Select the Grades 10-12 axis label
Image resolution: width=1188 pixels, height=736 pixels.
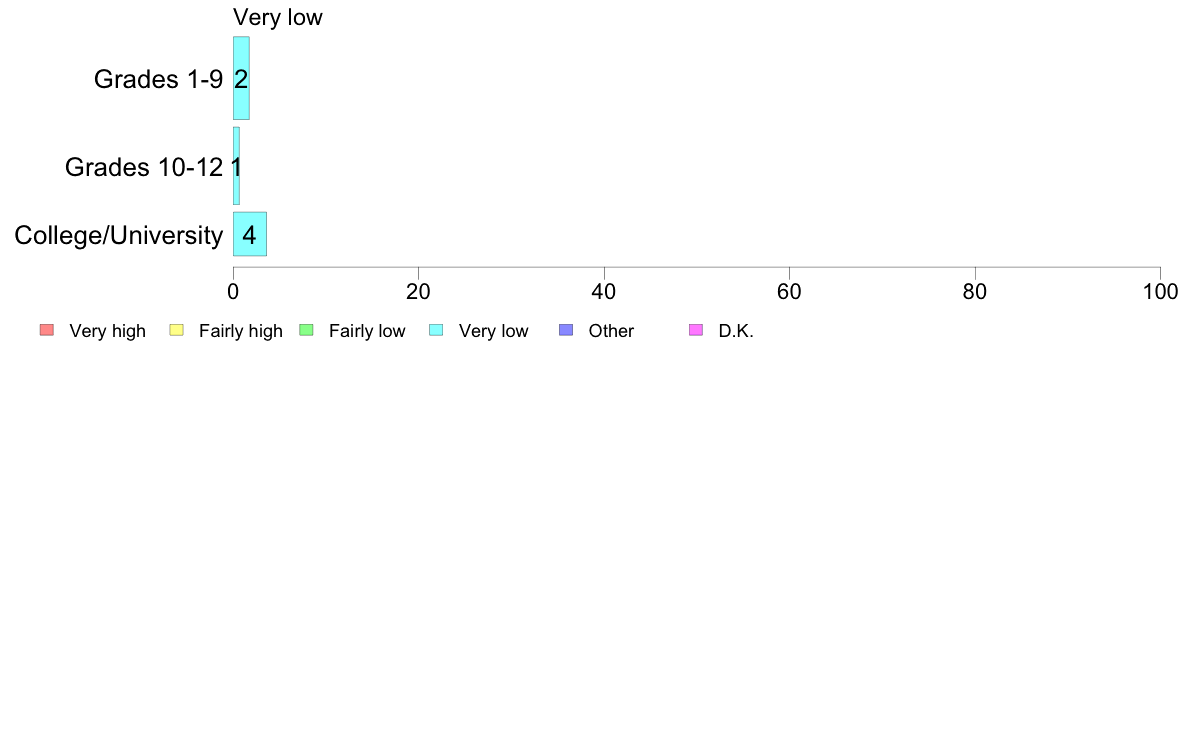tap(143, 168)
